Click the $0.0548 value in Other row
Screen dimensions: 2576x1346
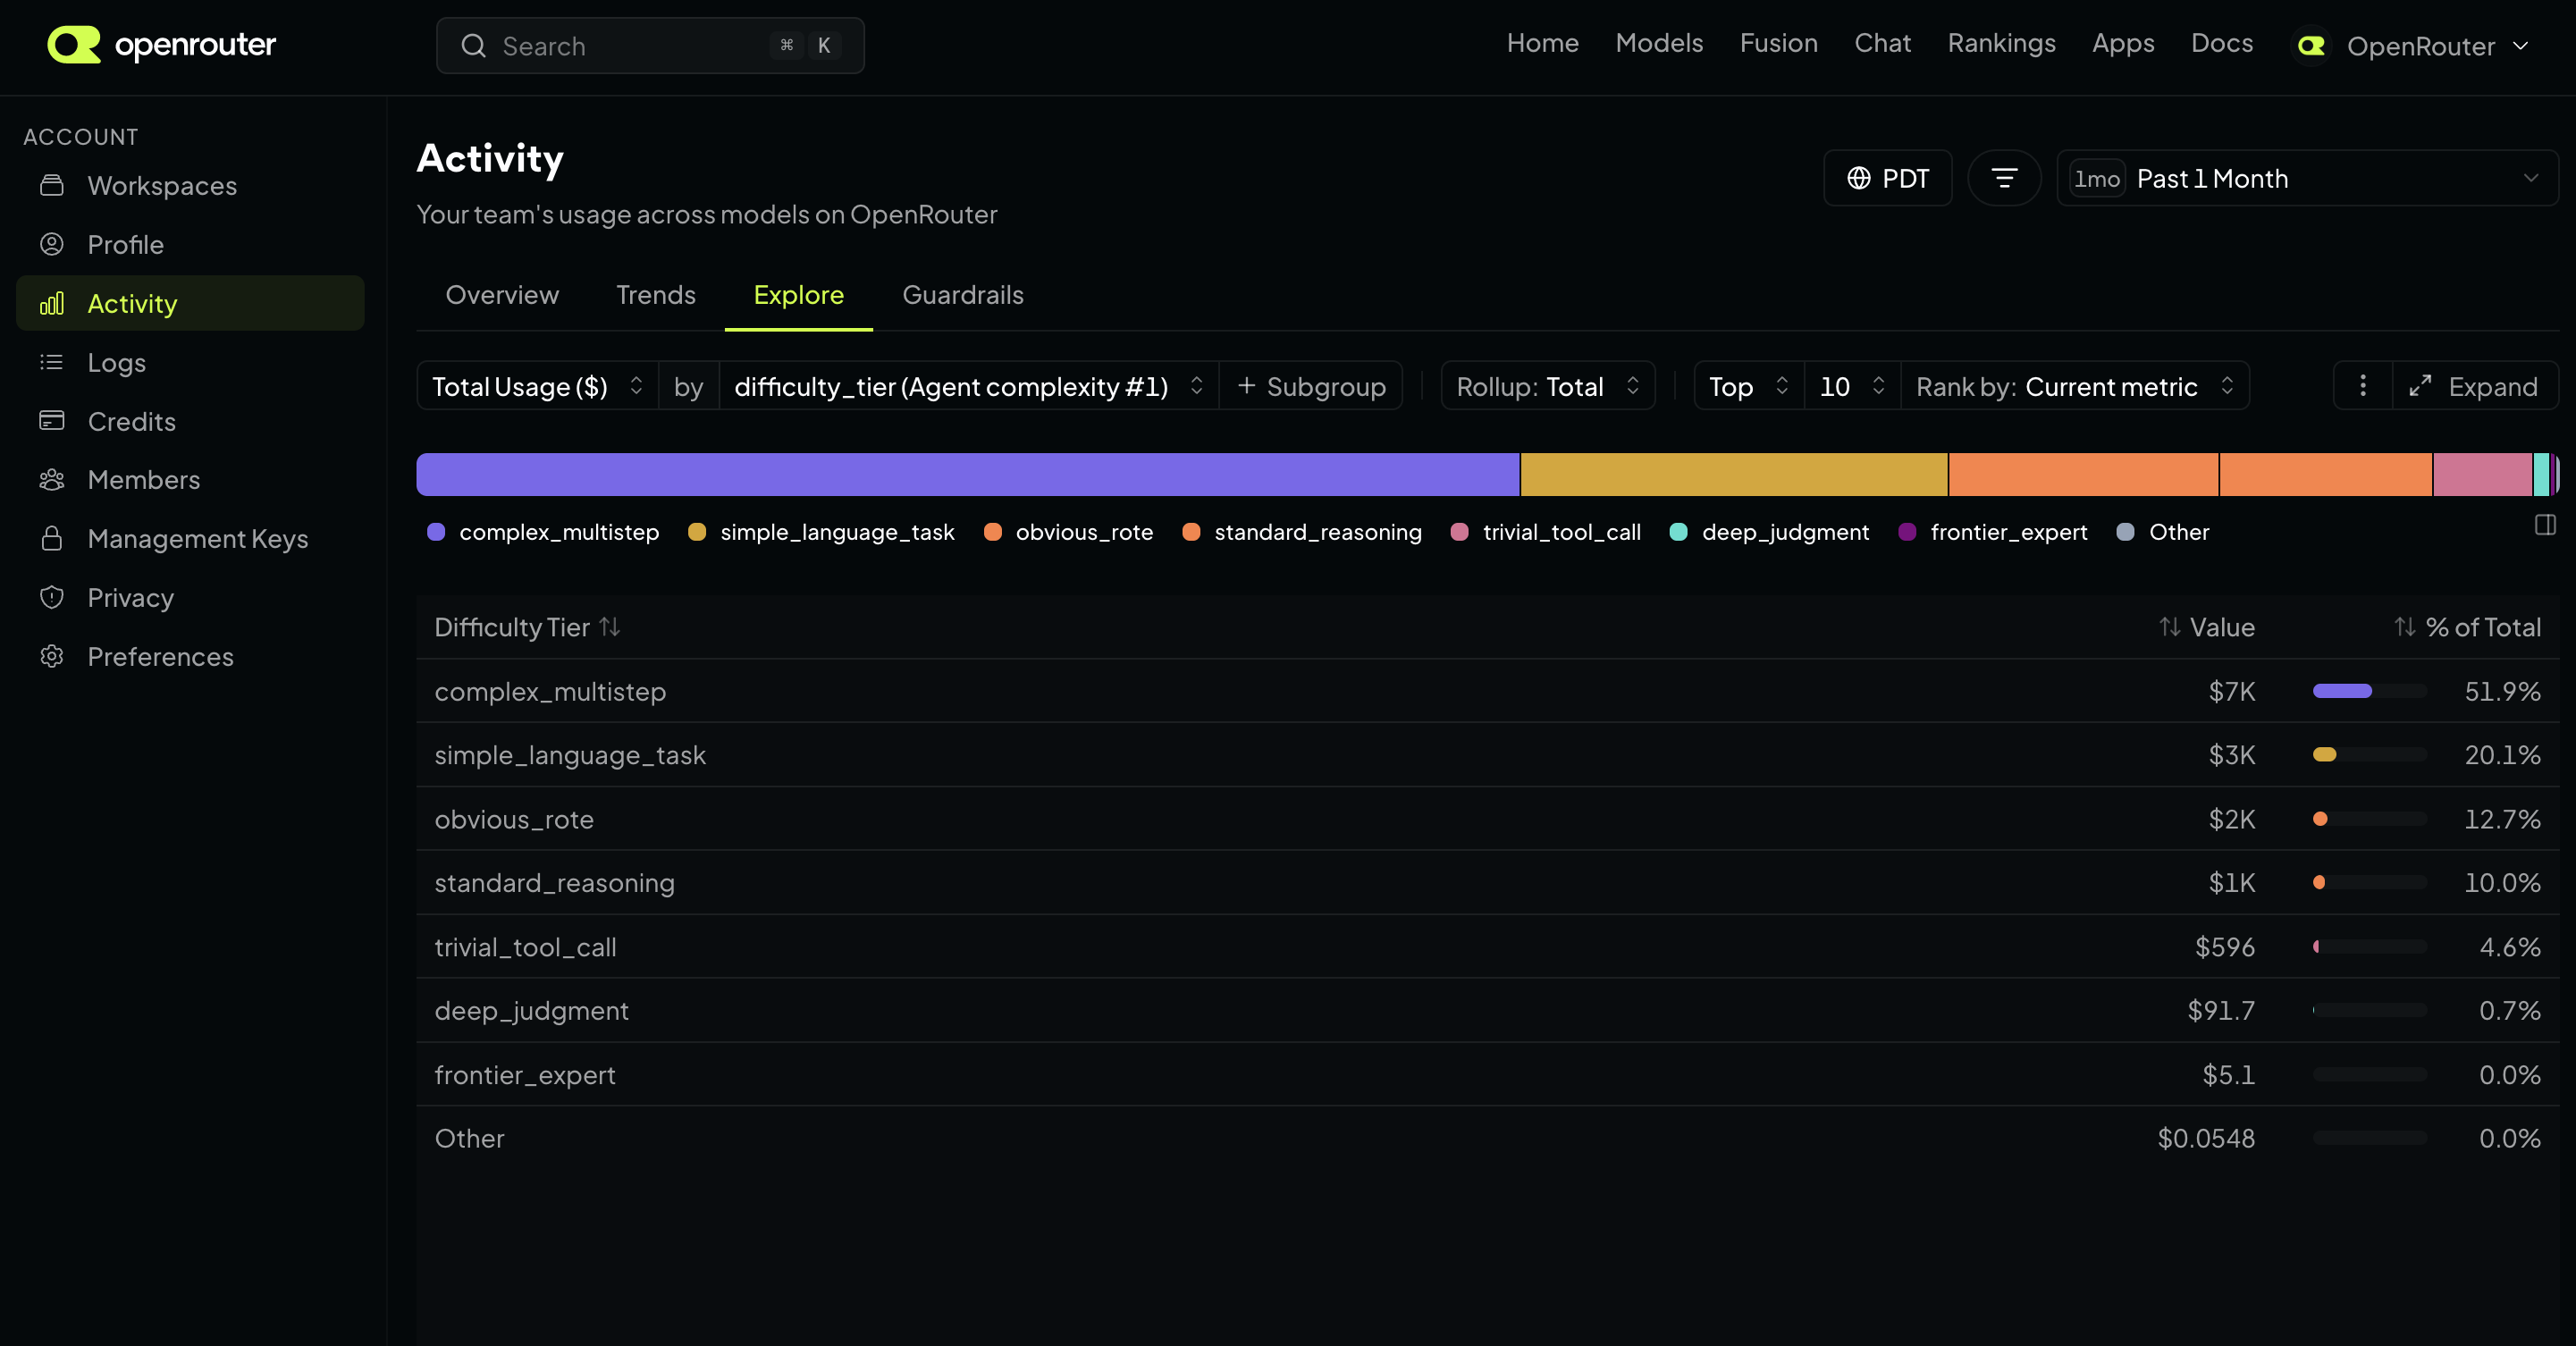2205,1139
